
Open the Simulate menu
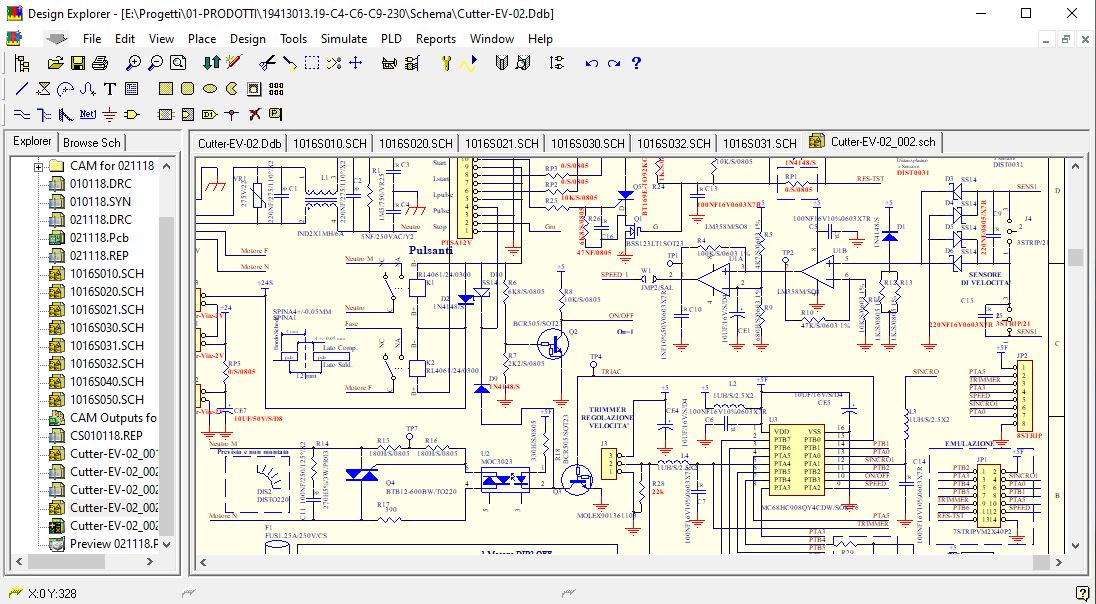343,39
